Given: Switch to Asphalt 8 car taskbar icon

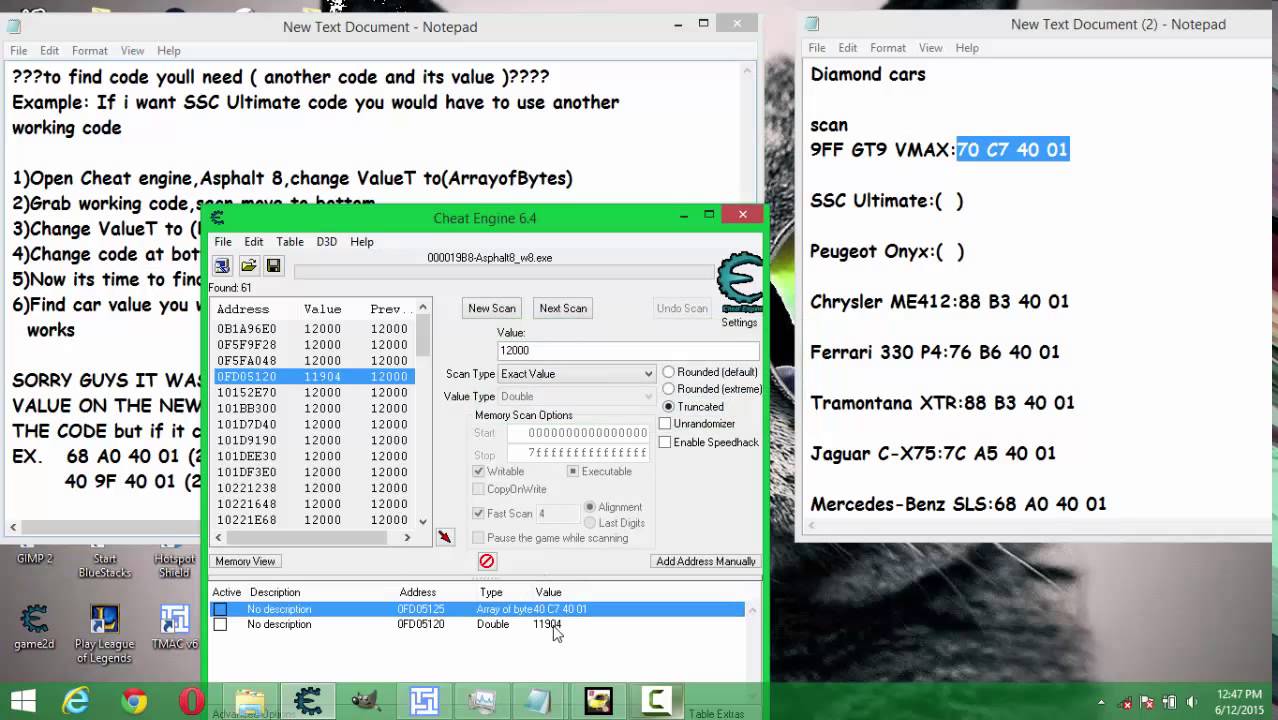Looking at the screenshot, I should [x=598, y=701].
